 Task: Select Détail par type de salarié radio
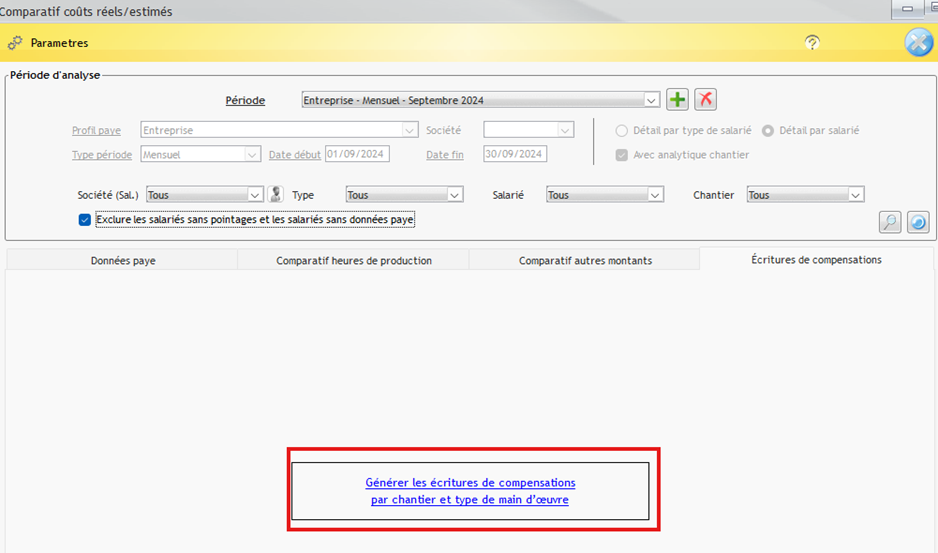622,130
